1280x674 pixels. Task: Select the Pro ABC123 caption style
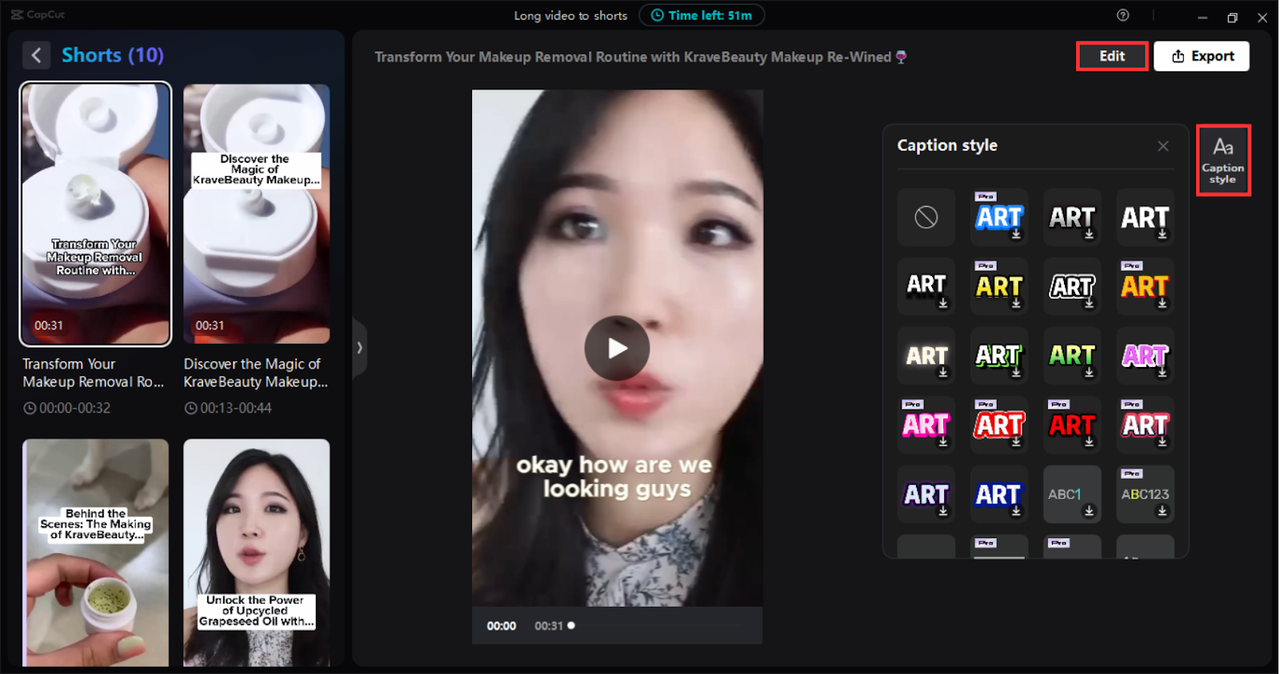(x=1145, y=494)
